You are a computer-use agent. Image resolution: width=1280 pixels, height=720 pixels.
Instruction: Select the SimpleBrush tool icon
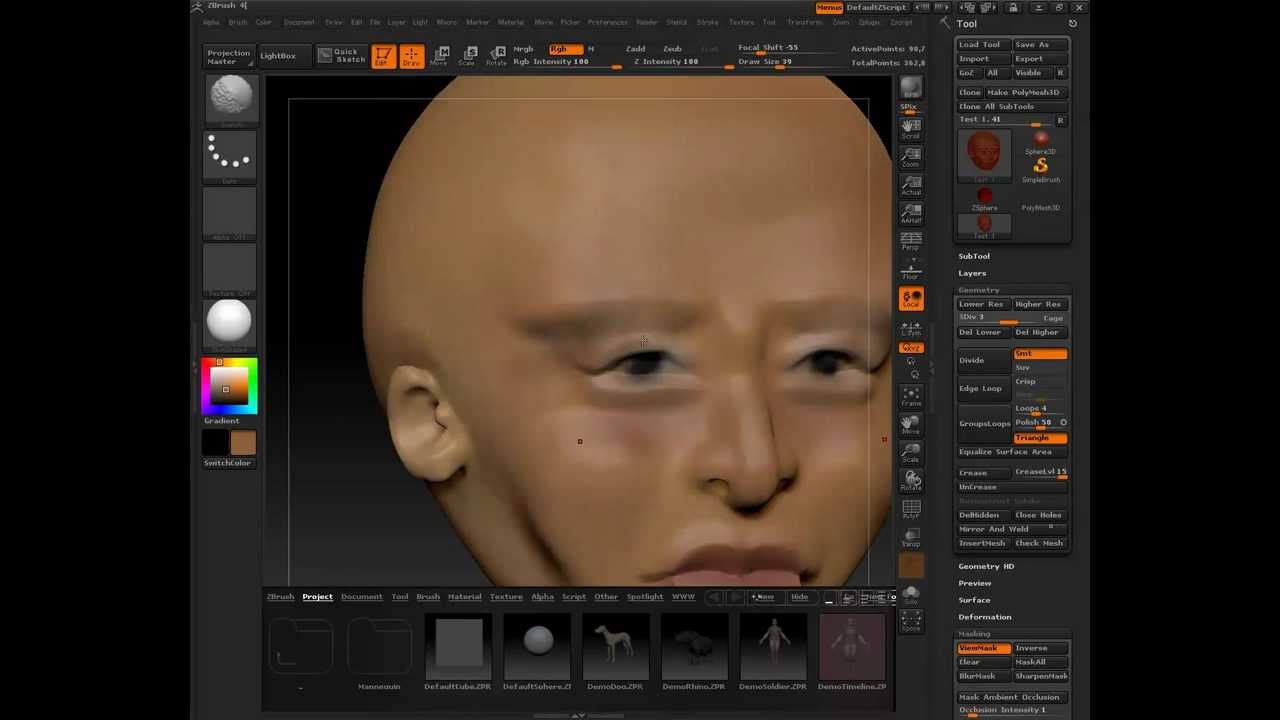1041,169
